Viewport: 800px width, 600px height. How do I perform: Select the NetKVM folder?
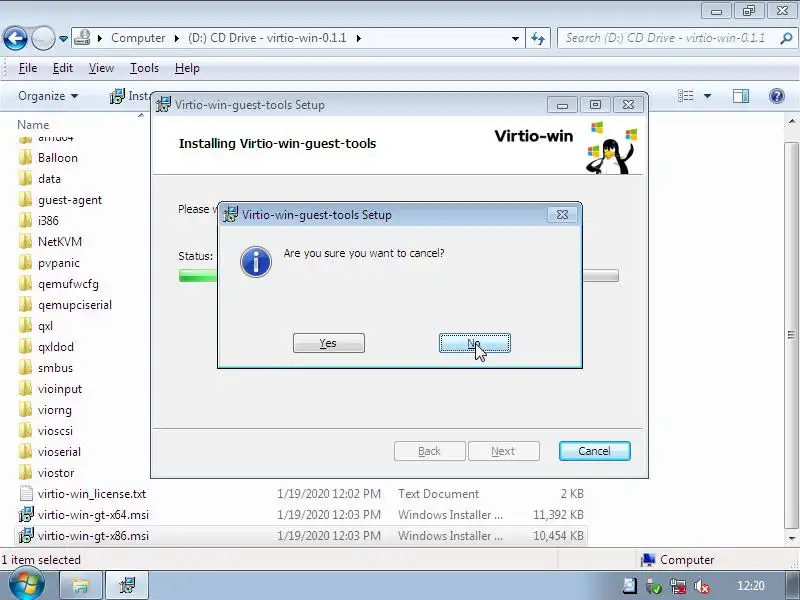pyautogui.click(x=60, y=242)
